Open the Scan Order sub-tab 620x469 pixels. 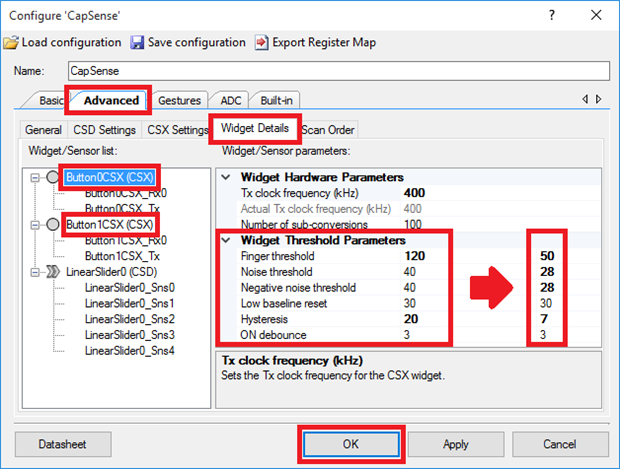[x=328, y=130]
